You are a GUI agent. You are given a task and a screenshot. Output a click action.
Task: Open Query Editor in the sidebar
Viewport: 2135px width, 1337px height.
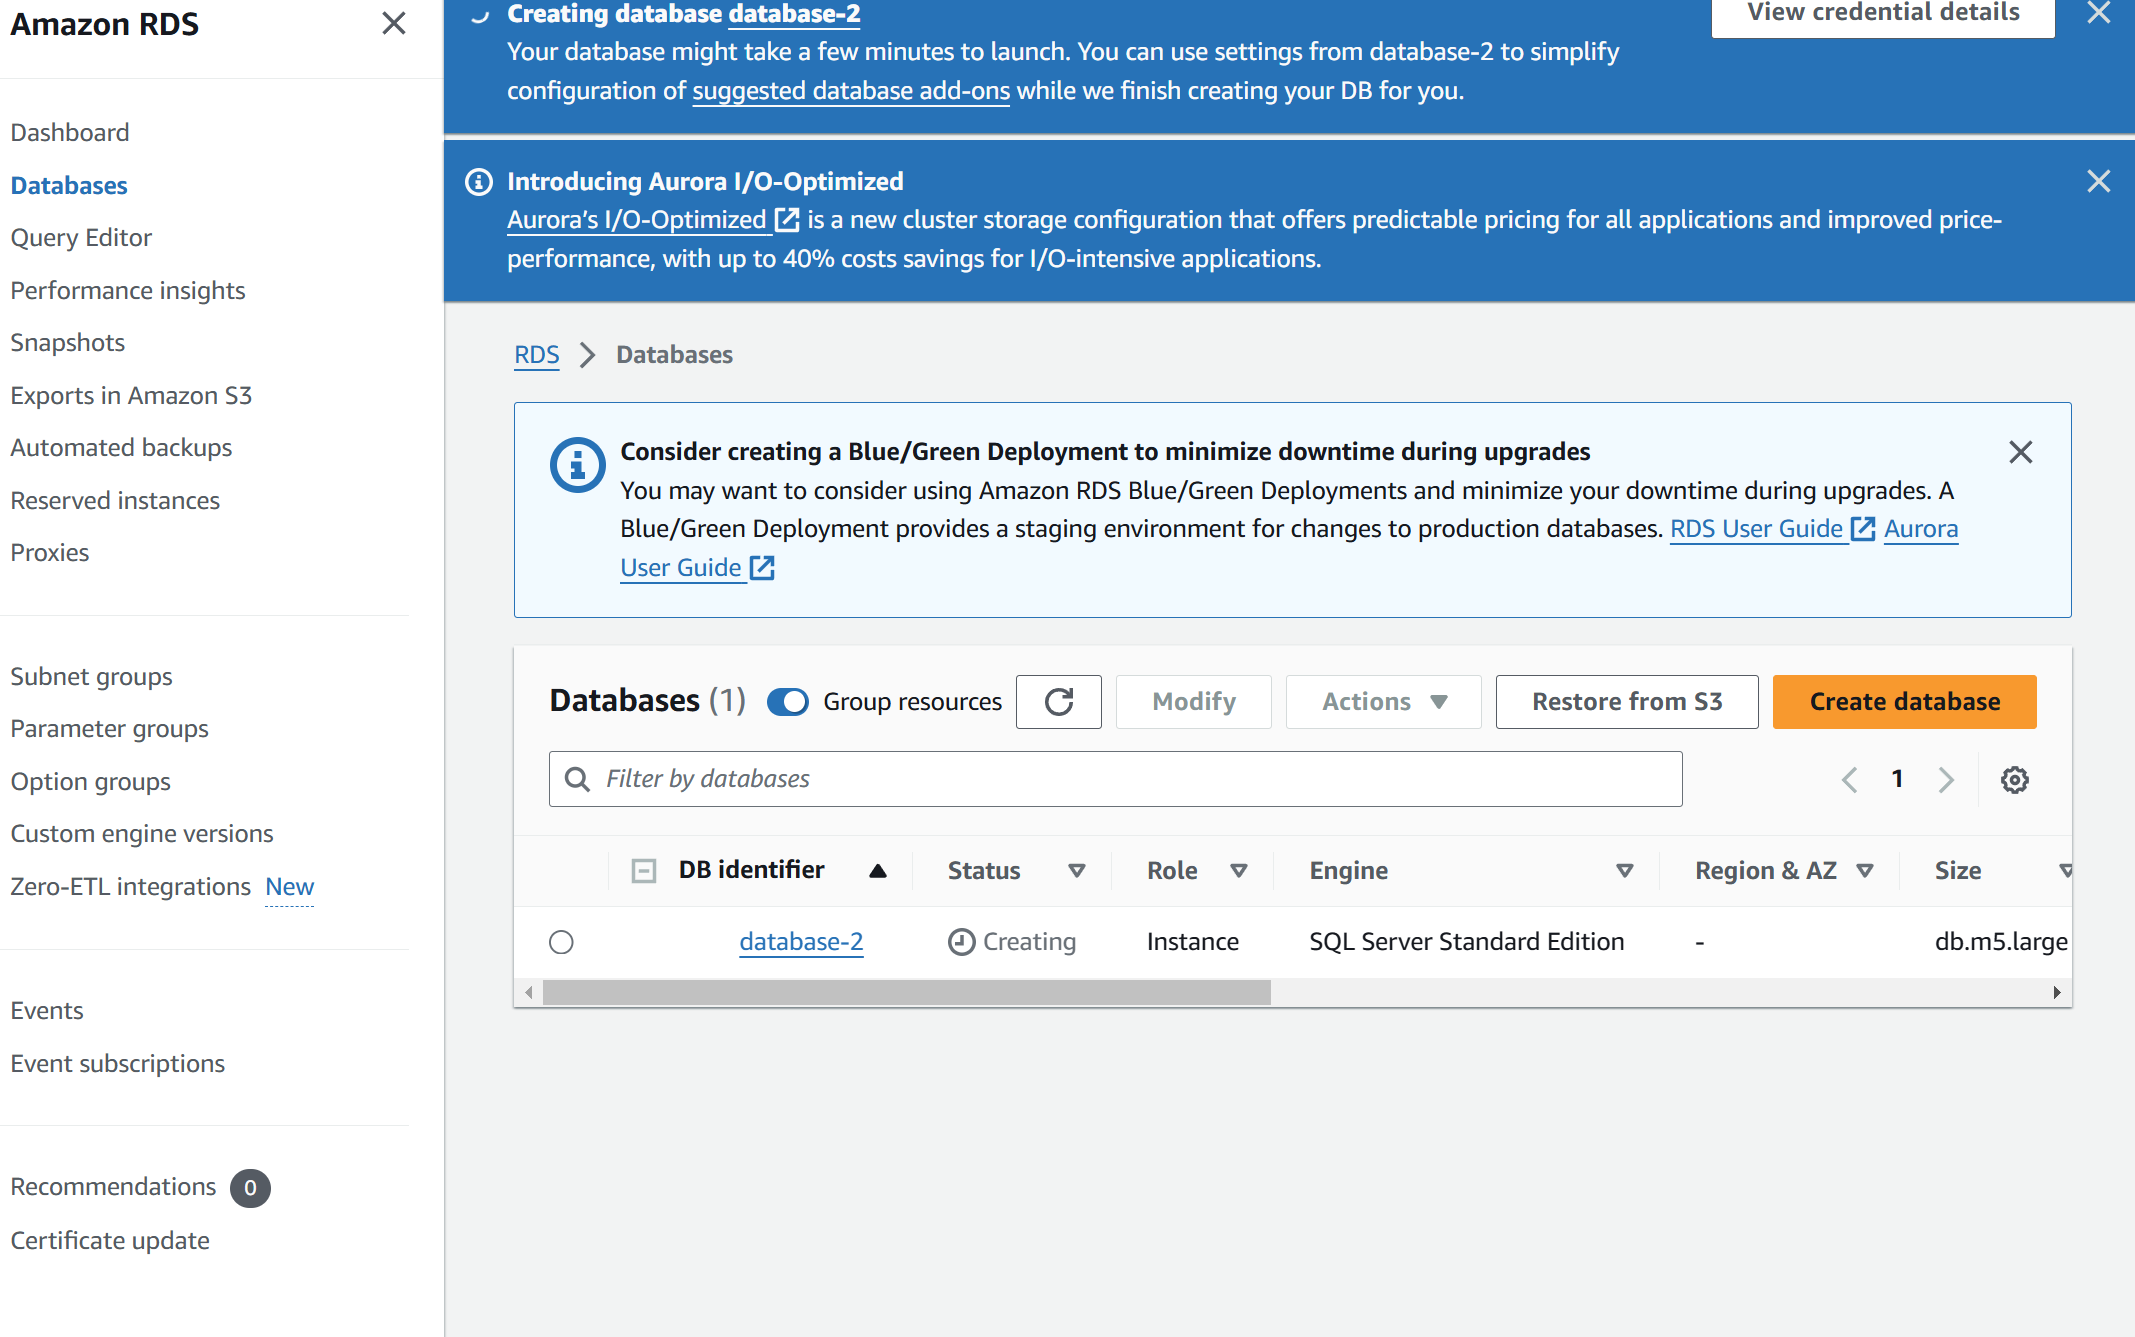(81, 238)
